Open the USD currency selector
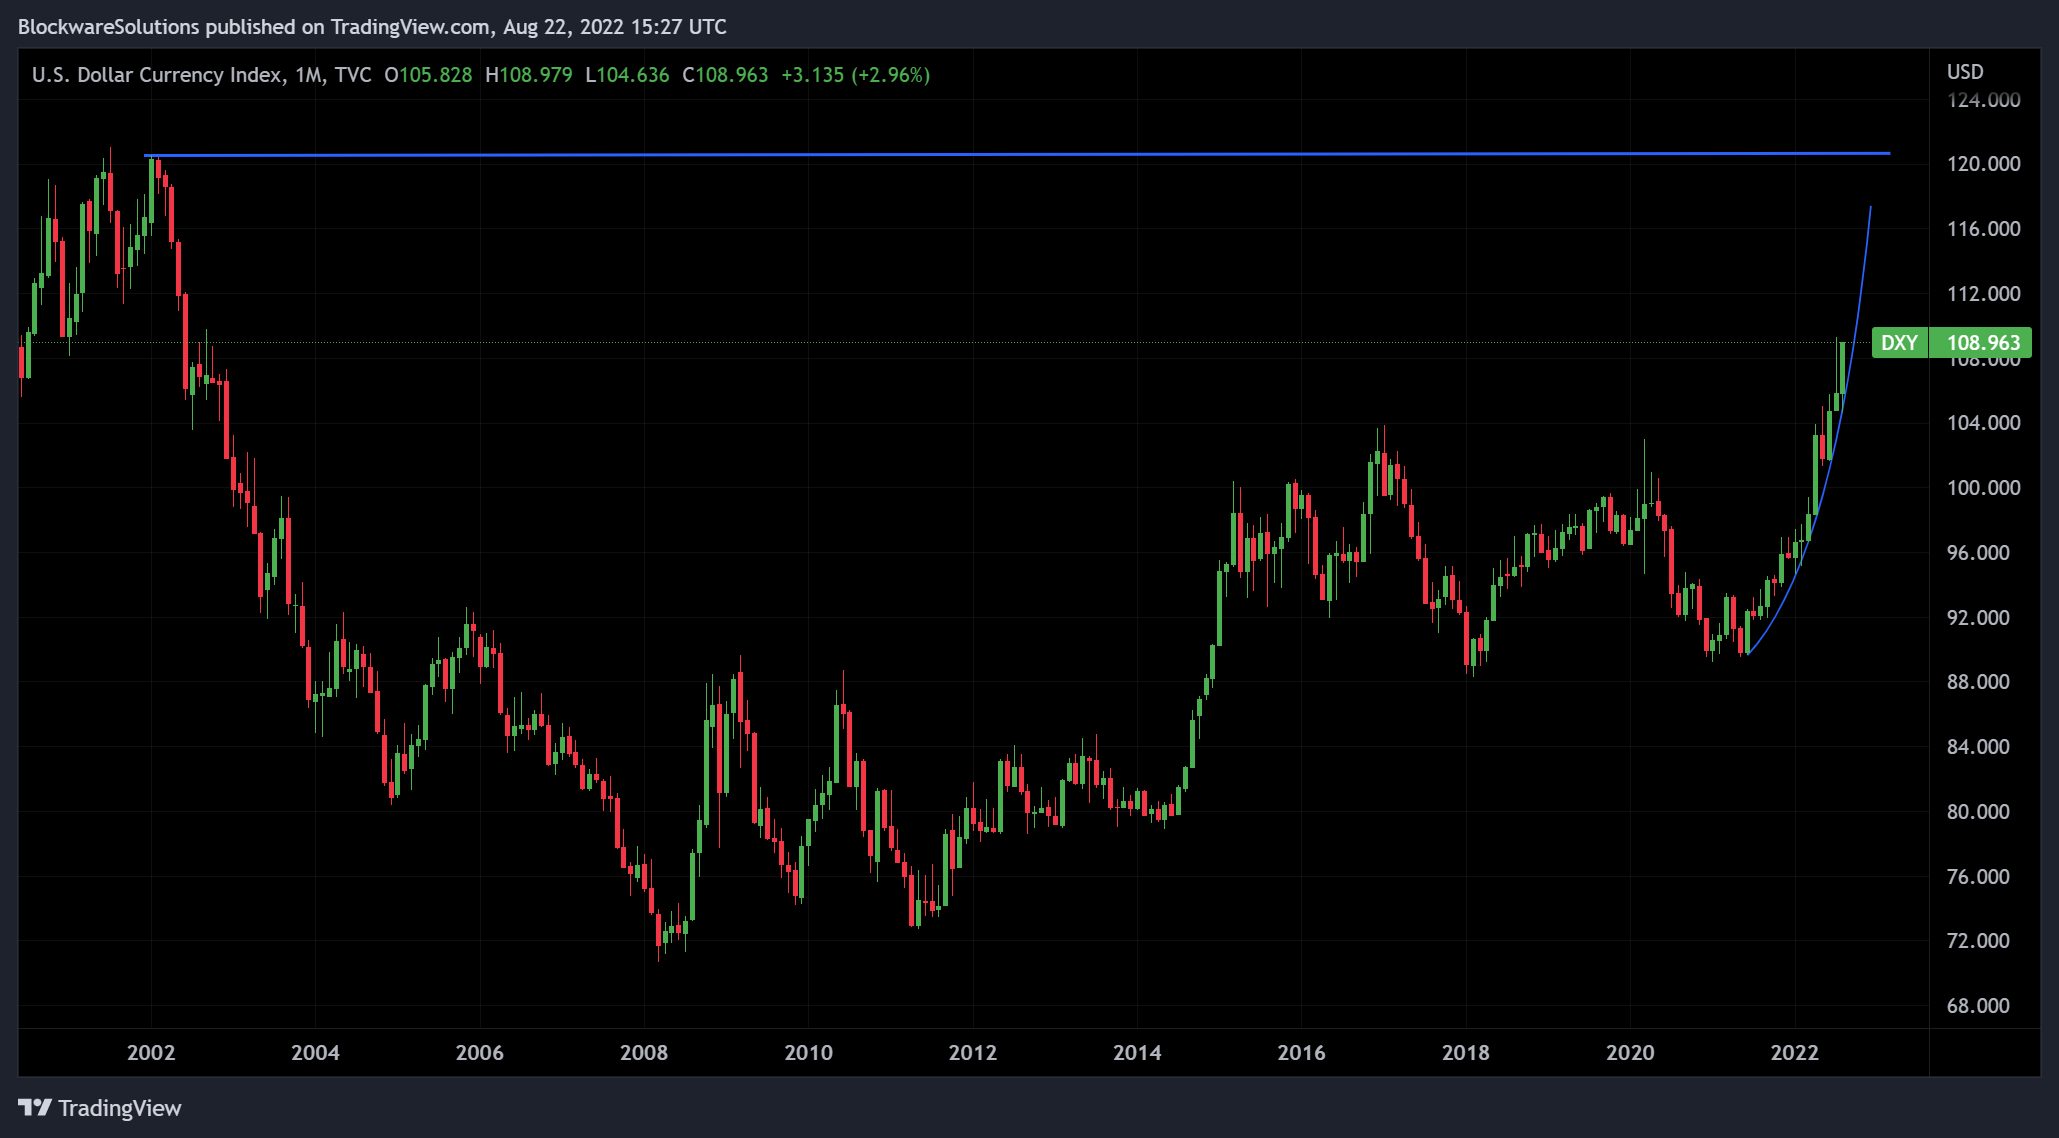 coord(1964,72)
